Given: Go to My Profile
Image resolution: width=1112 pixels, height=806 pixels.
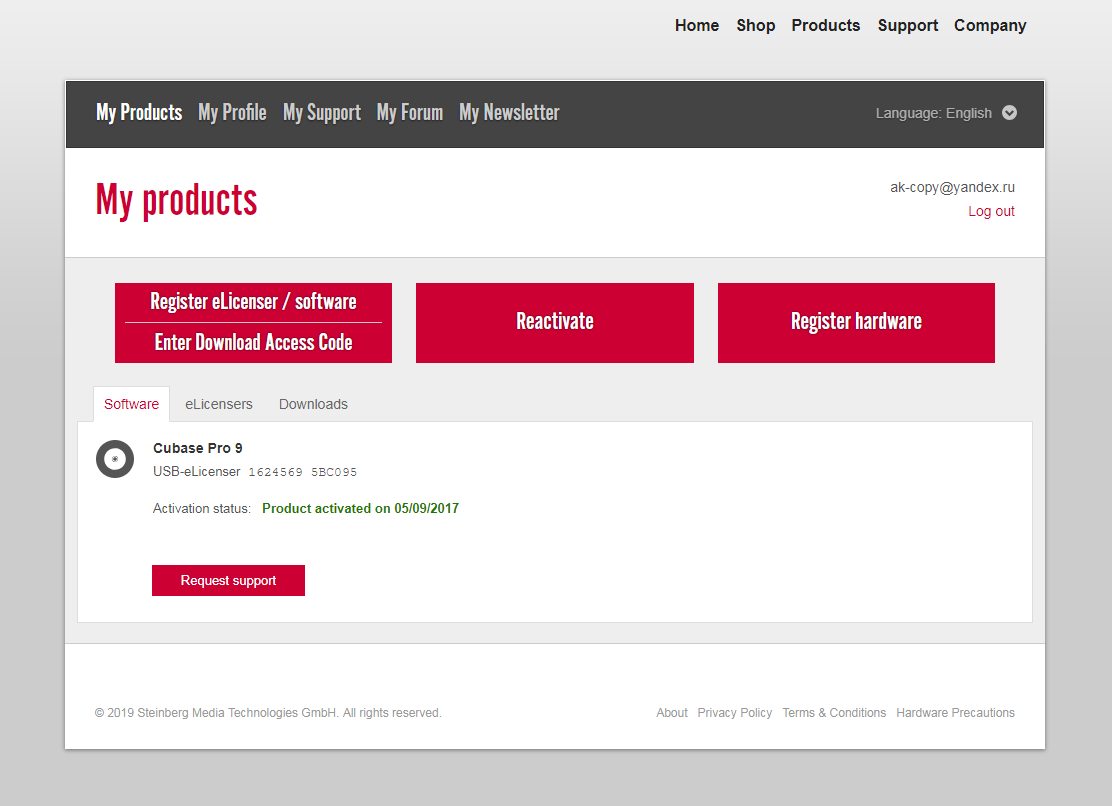Looking at the screenshot, I should (233, 113).
